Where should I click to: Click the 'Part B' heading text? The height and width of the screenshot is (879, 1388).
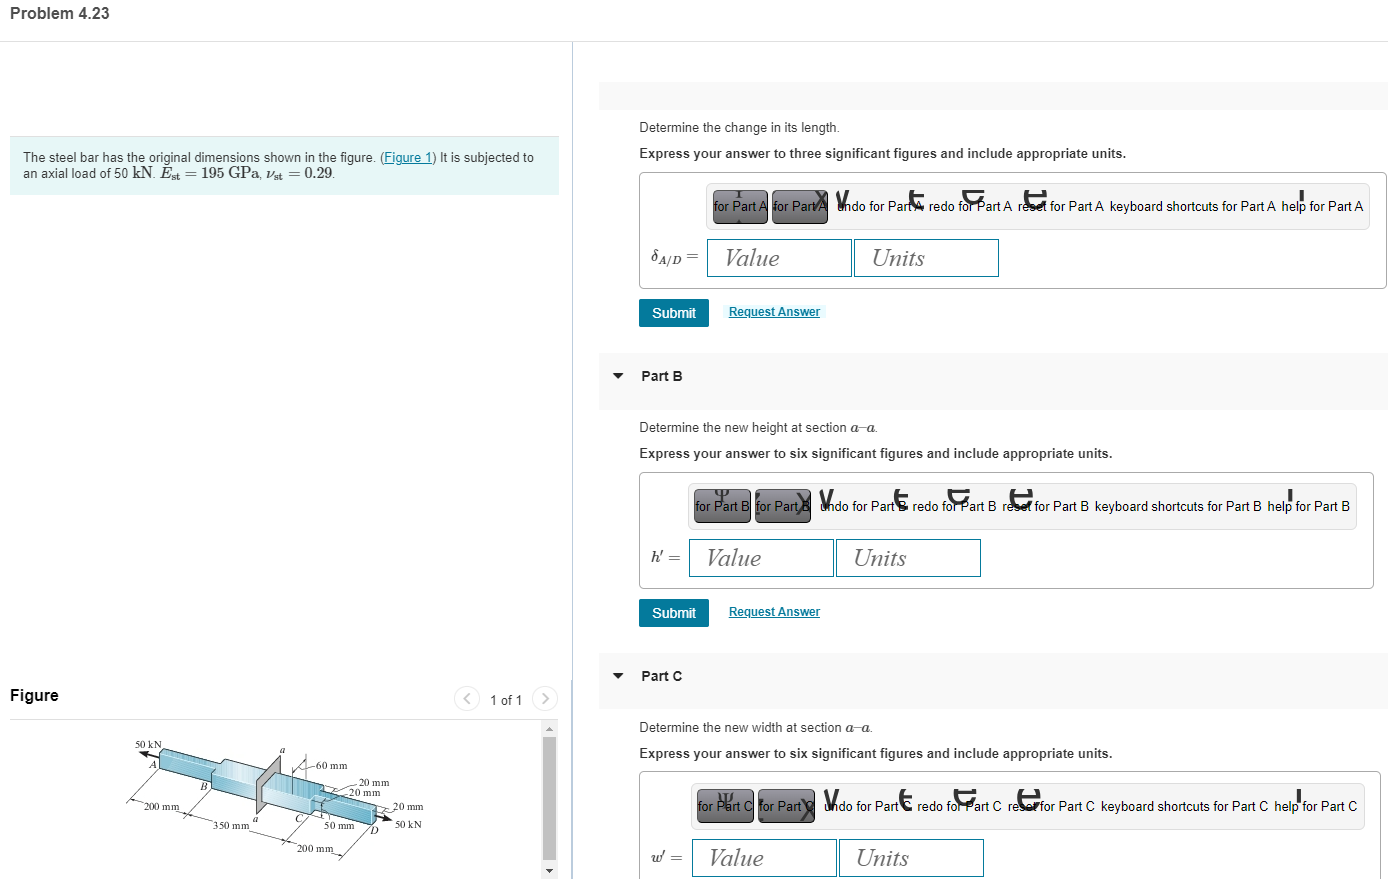(x=662, y=376)
